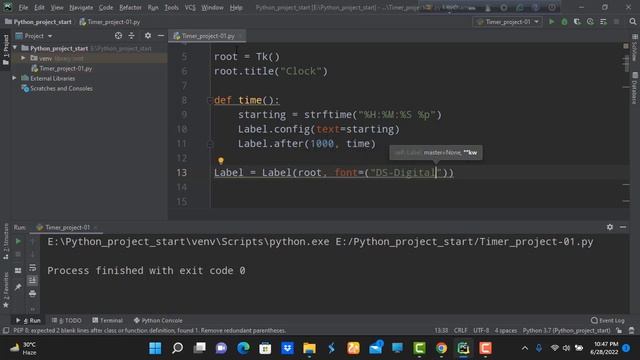Open File Explorer from taskbar
Screen dimensions: 640x360
pos(309,348)
